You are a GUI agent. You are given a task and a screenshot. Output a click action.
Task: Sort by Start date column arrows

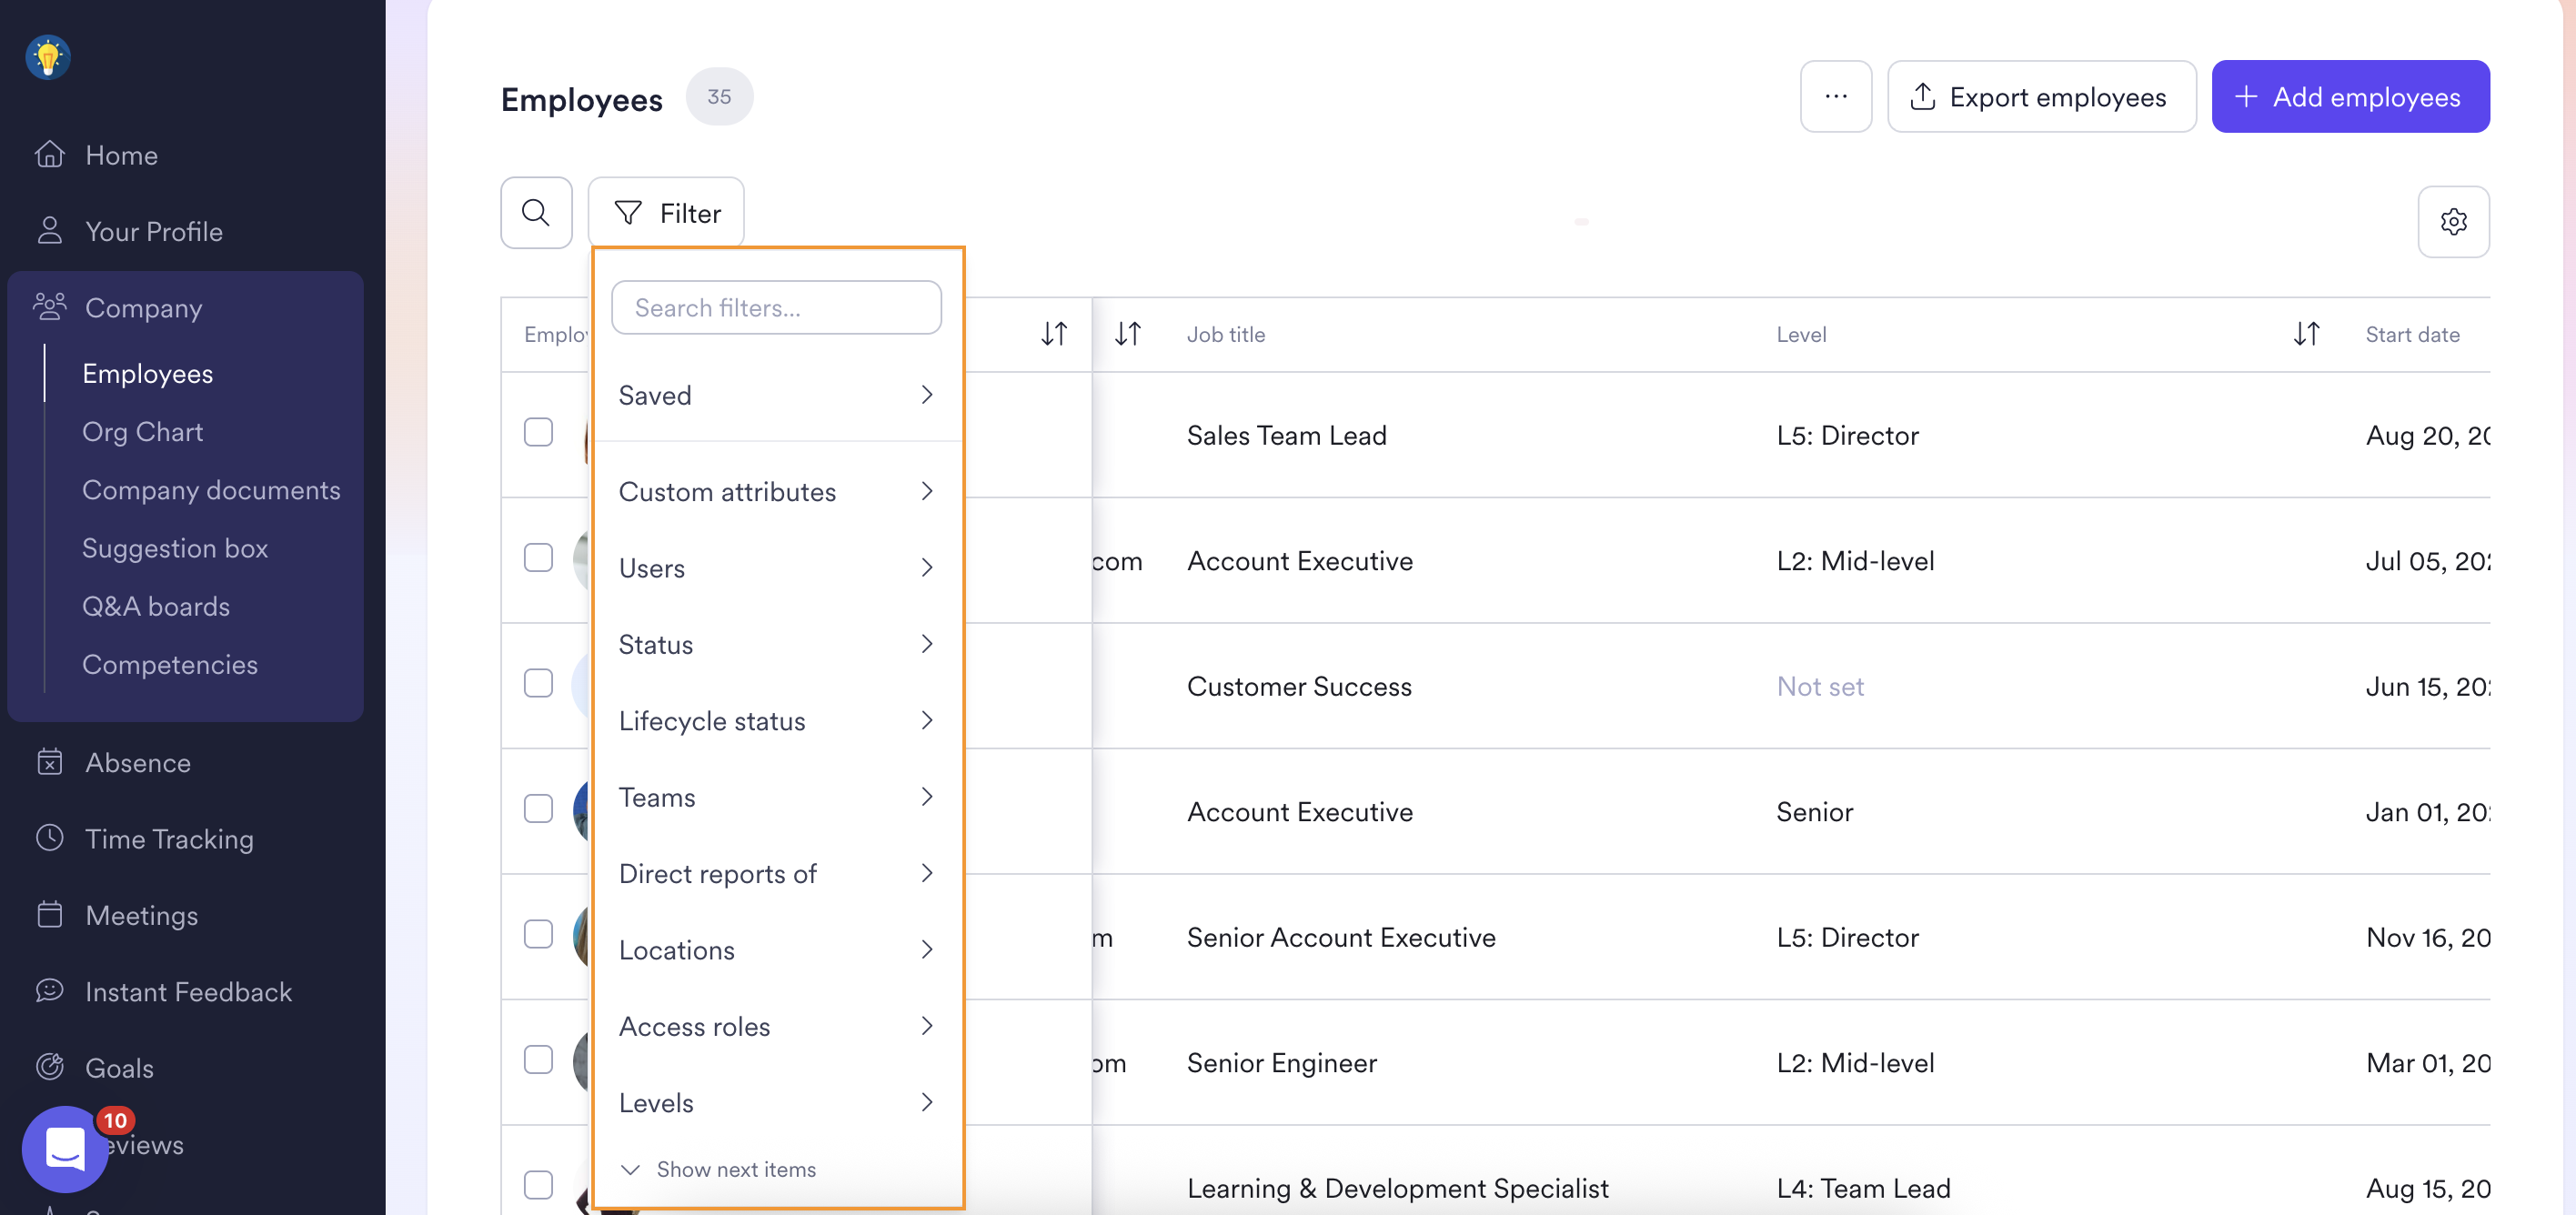click(x=2306, y=334)
